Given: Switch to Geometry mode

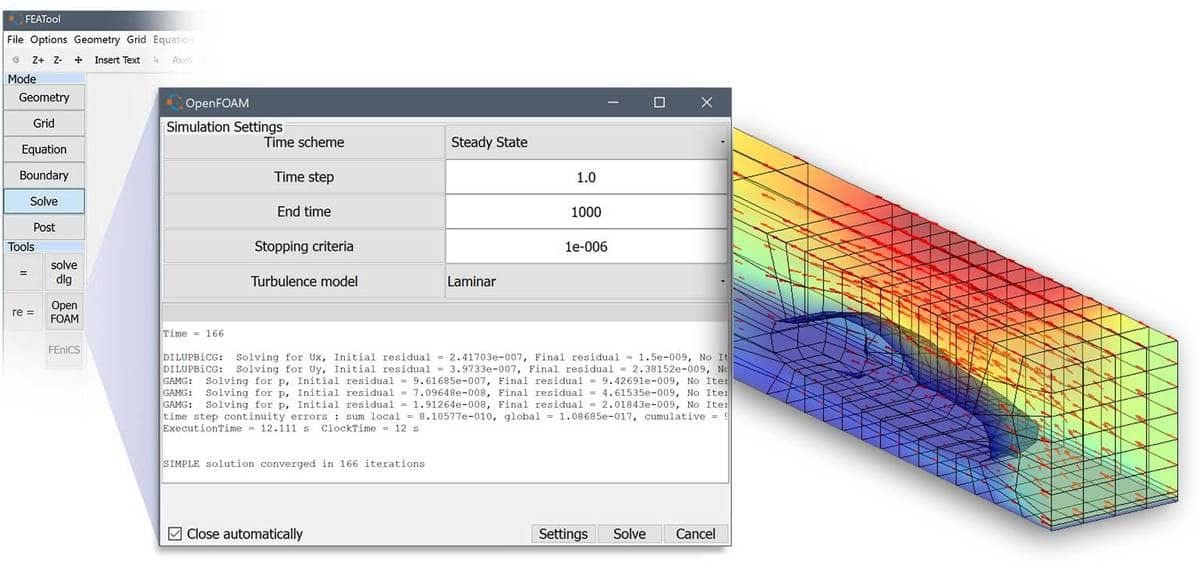Looking at the screenshot, I should pos(44,98).
